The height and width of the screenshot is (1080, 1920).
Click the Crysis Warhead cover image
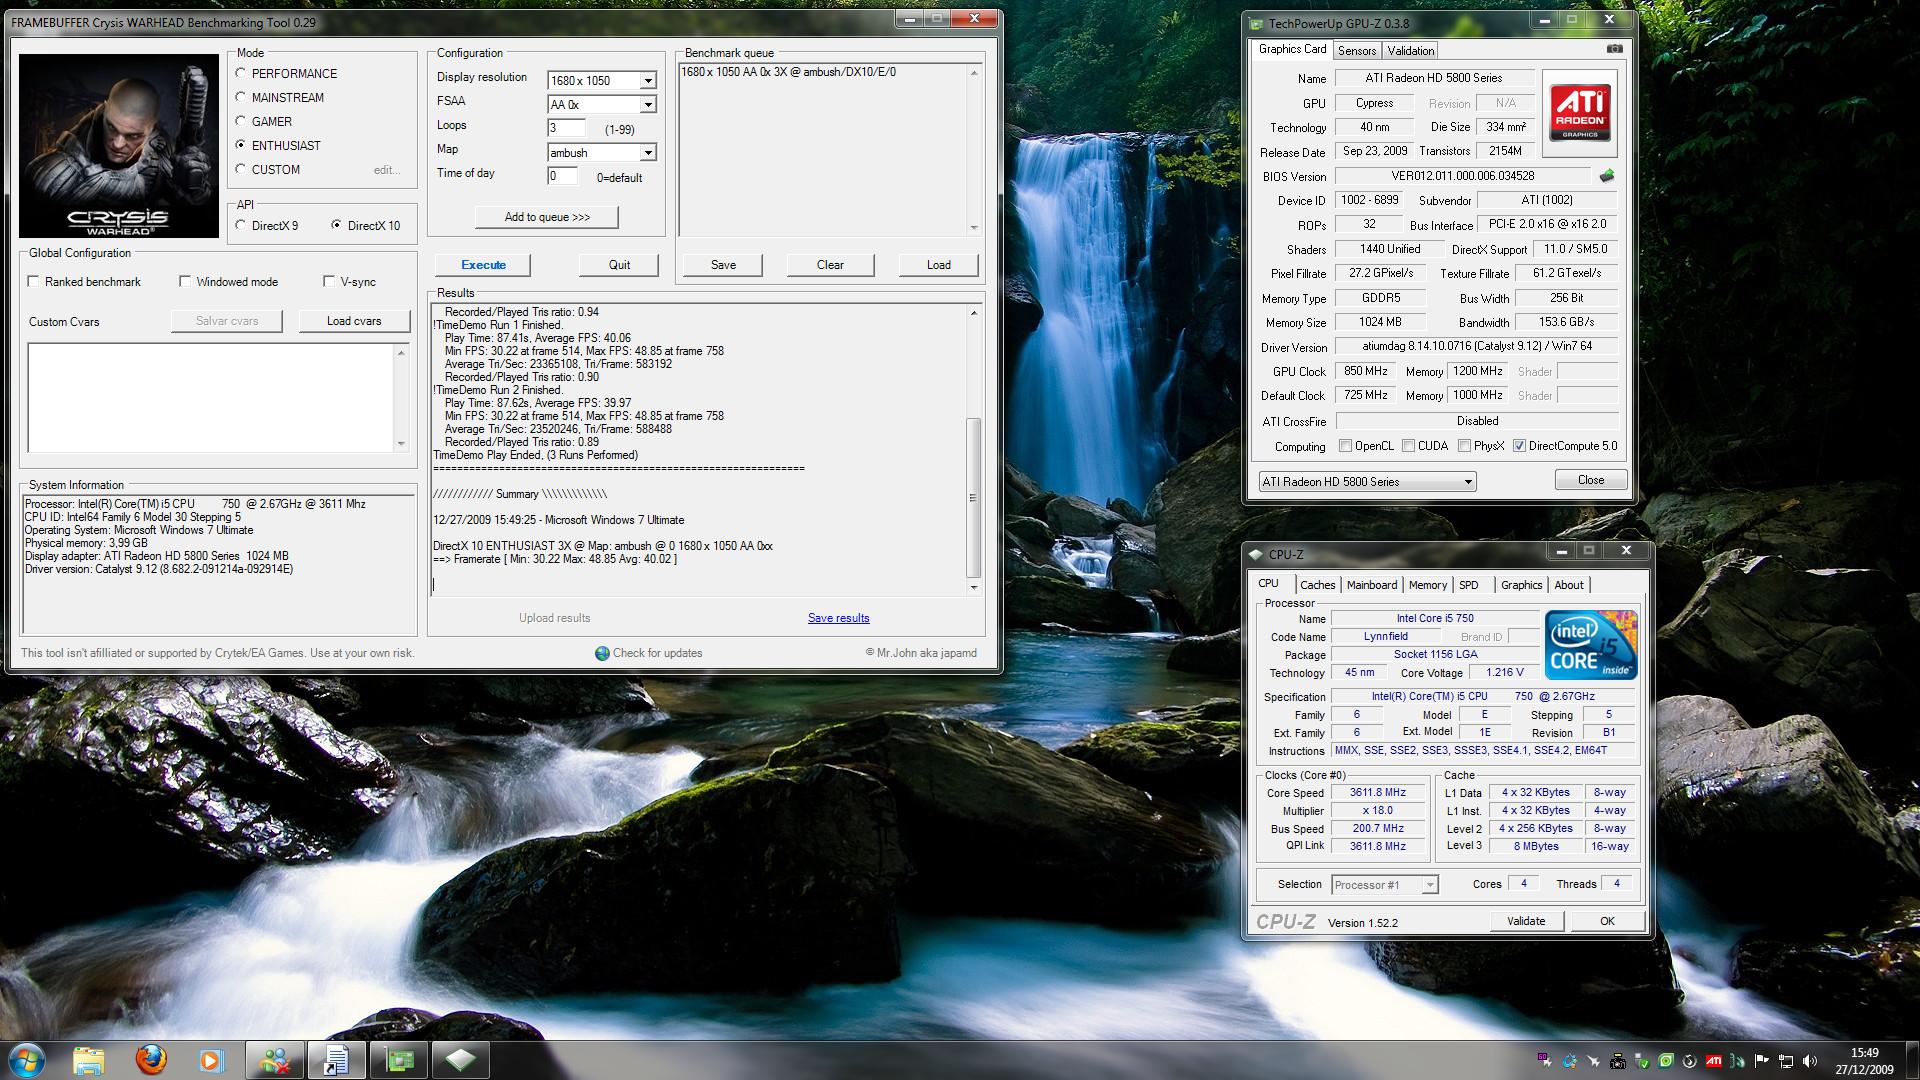pos(119,146)
